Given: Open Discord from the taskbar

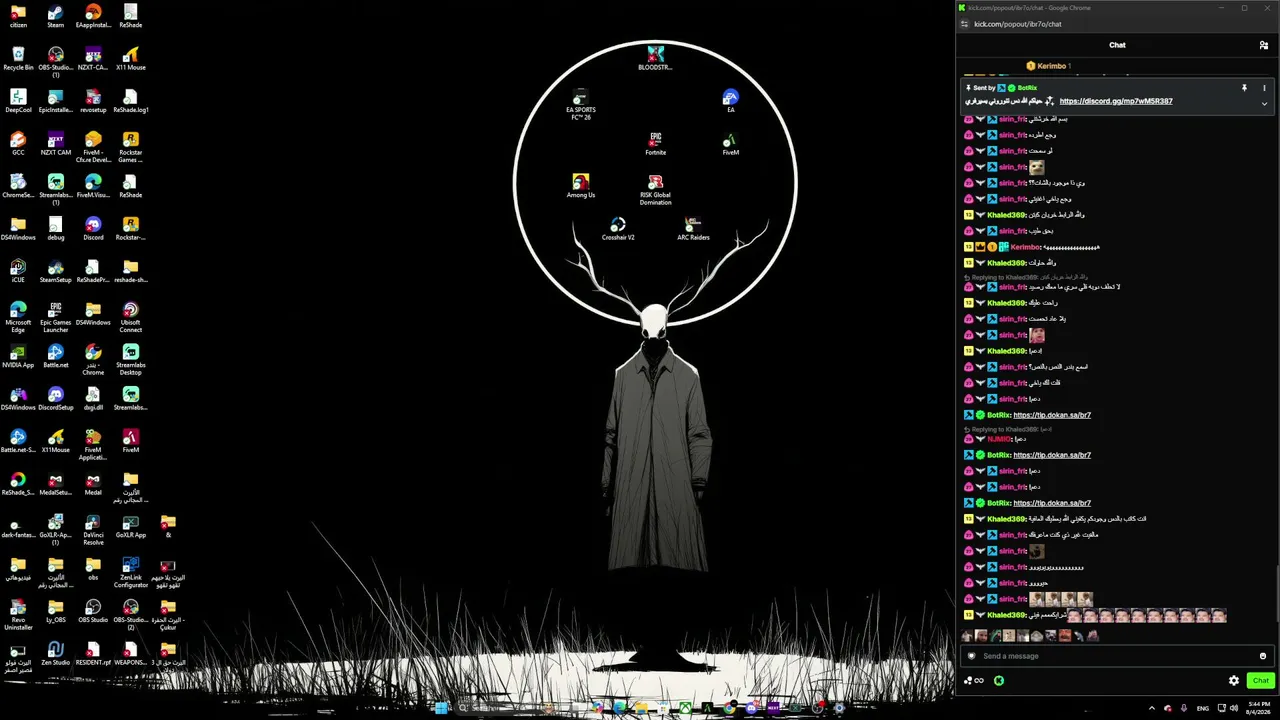Looking at the screenshot, I should (751, 708).
